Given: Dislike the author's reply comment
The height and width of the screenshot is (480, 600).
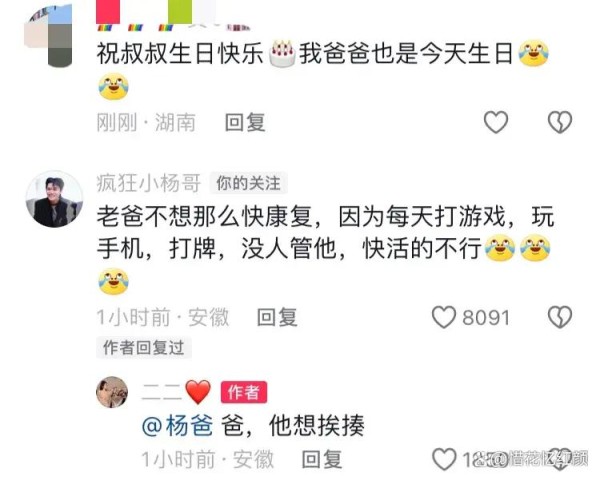Looking at the screenshot, I should click(x=561, y=459).
